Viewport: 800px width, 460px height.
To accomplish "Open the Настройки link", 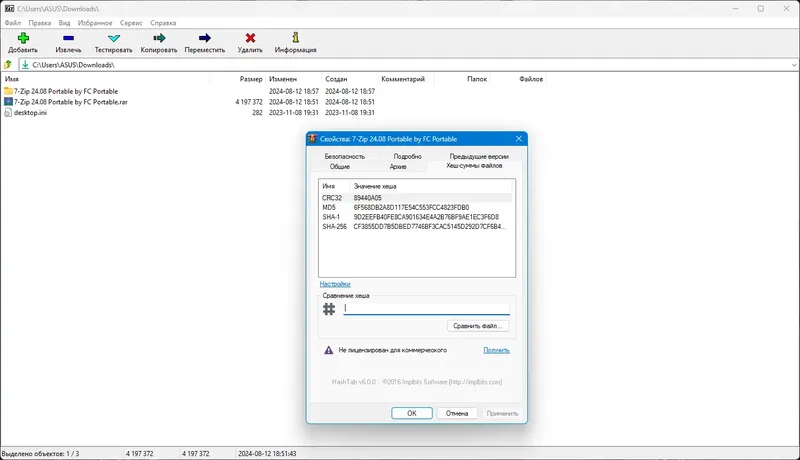I will 335,284.
